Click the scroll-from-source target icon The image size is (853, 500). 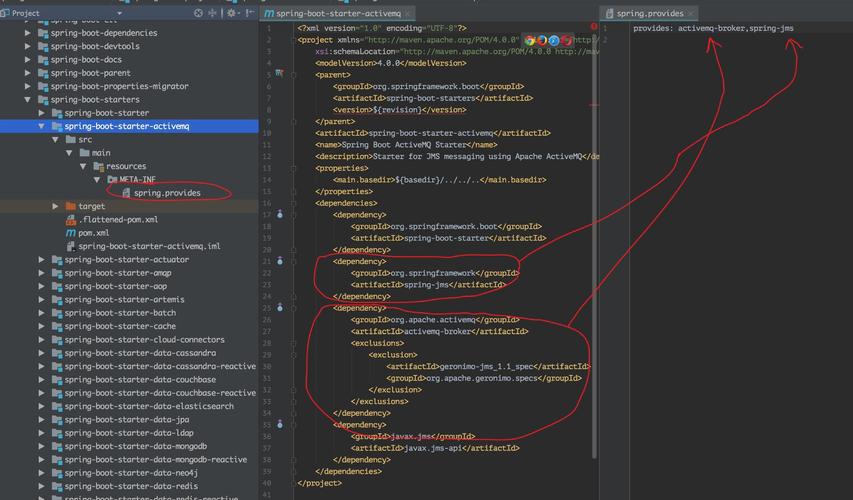198,13
